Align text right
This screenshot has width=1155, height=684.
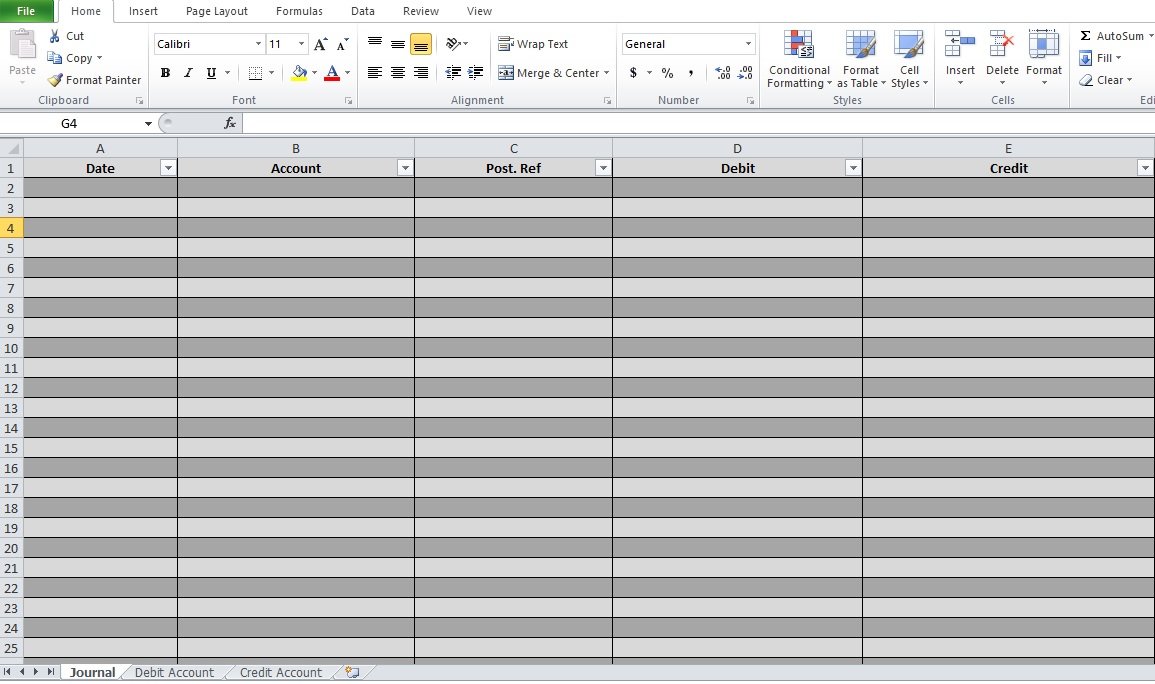421,73
